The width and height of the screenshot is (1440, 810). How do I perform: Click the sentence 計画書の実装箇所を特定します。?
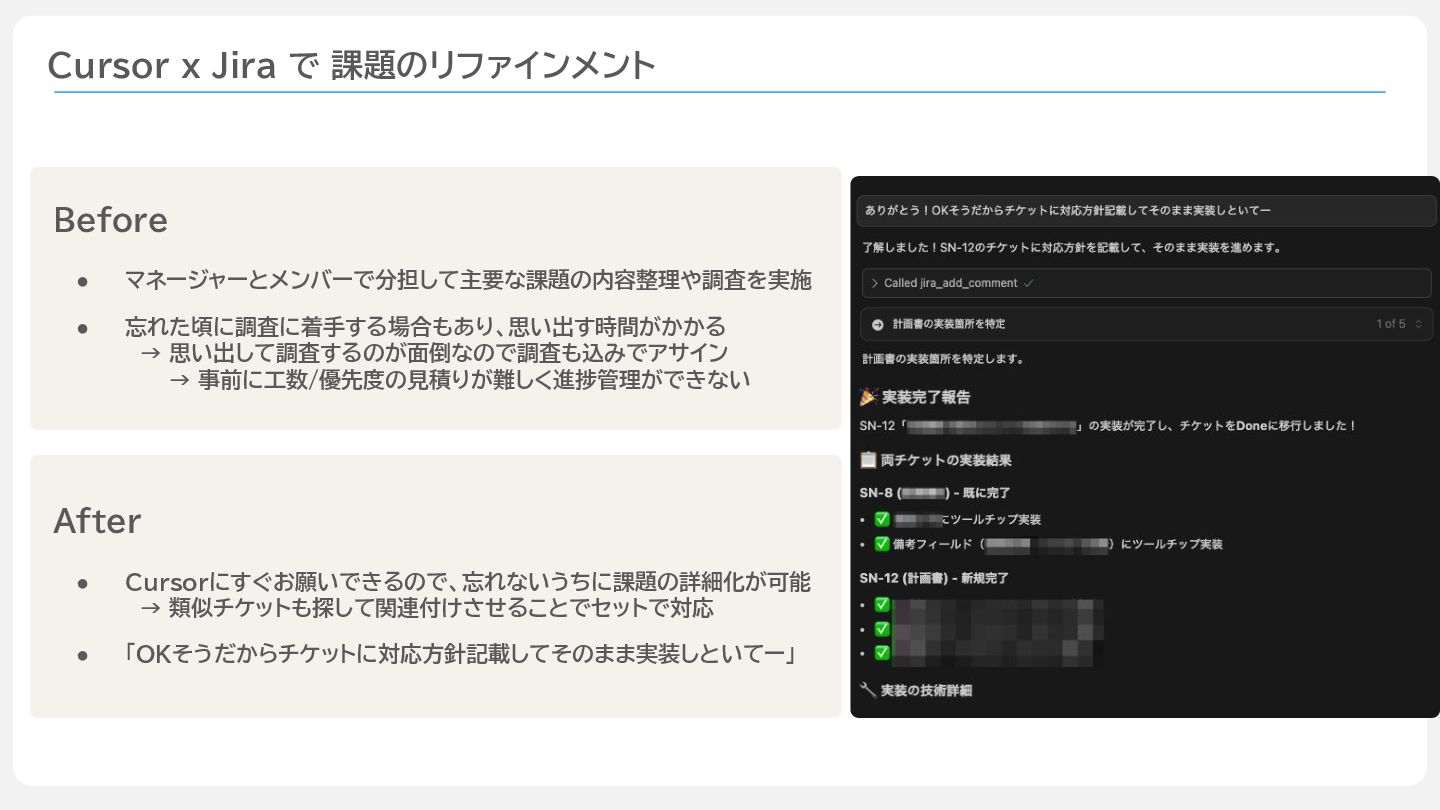943,358
